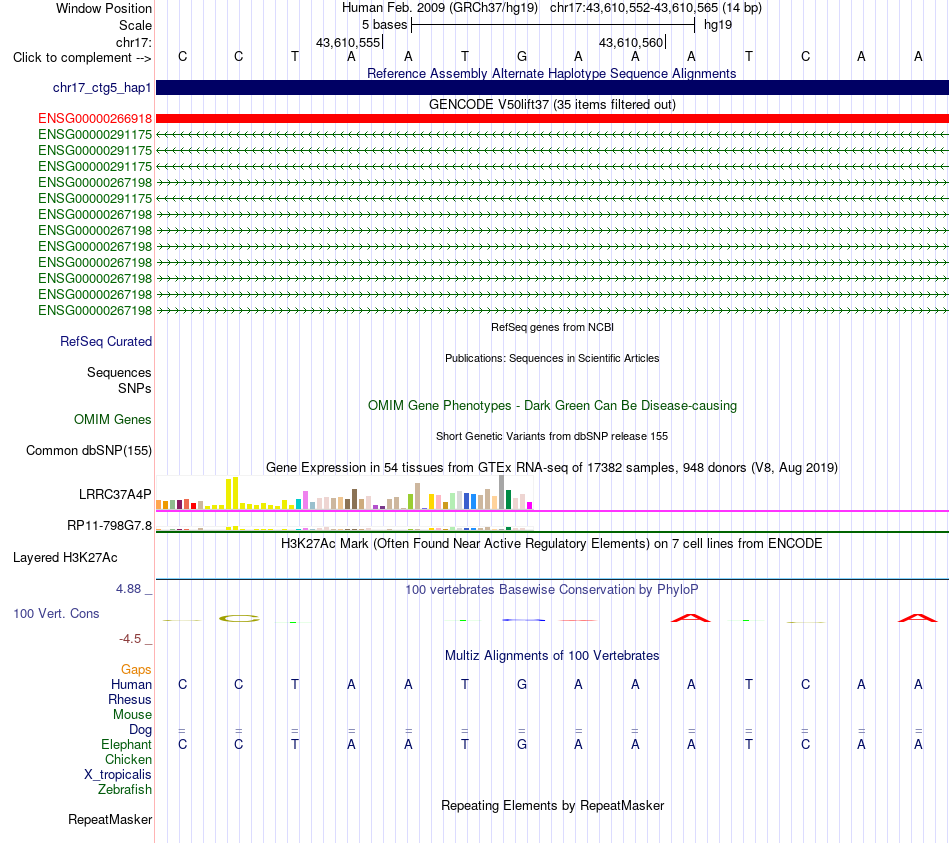
Task: Click the '5 bases' scale bar label
Action: [x=385, y=25]
